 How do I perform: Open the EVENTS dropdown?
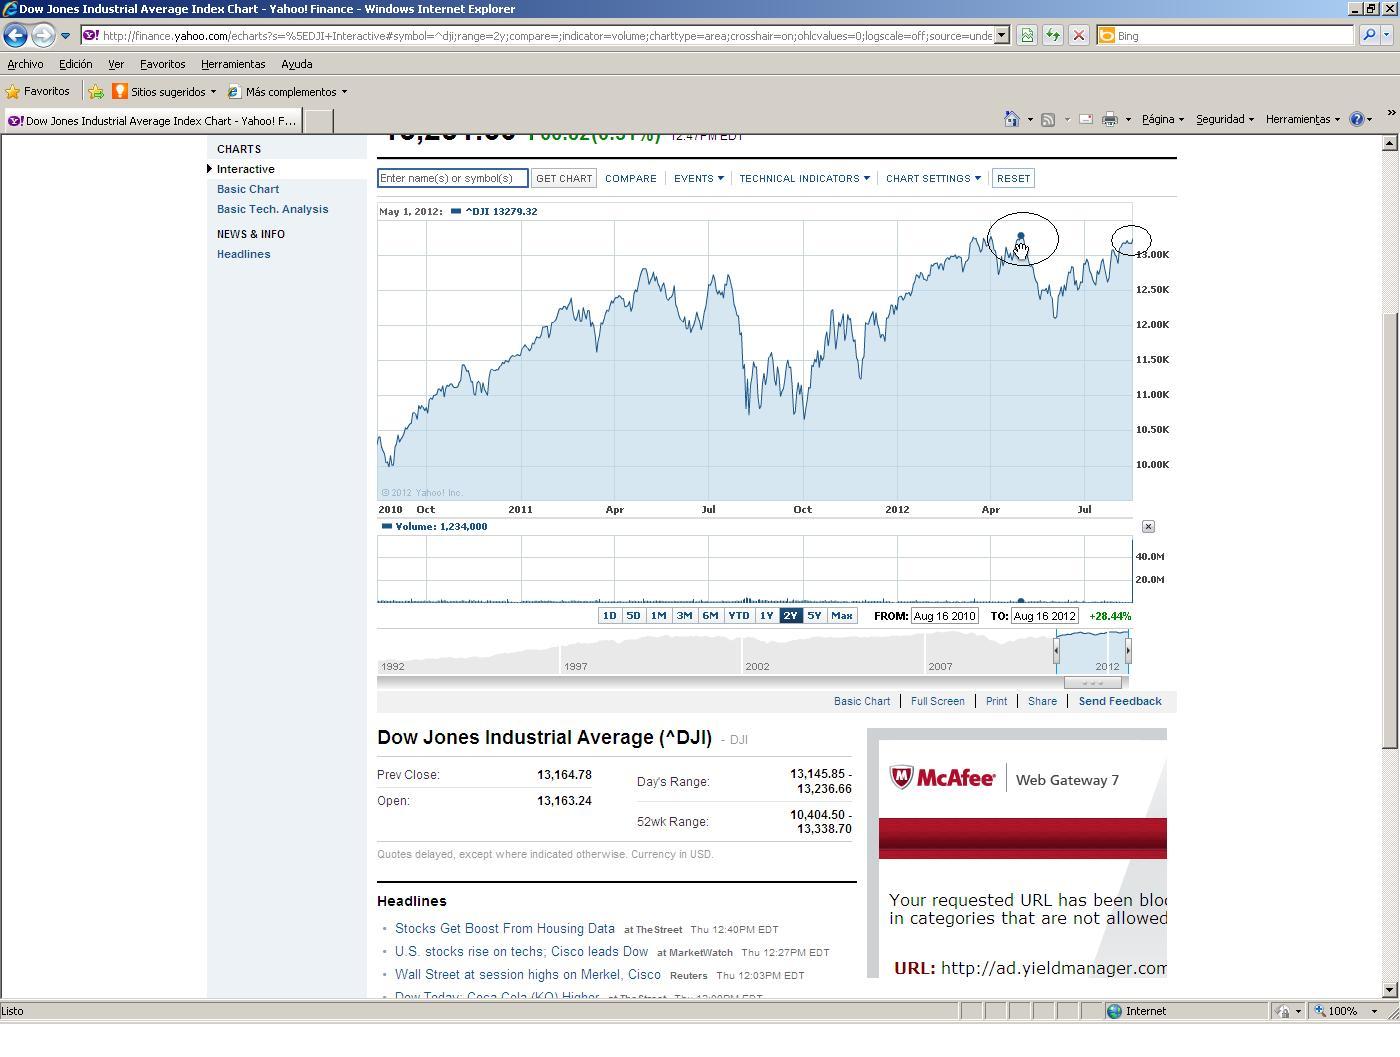coord(698,178)
